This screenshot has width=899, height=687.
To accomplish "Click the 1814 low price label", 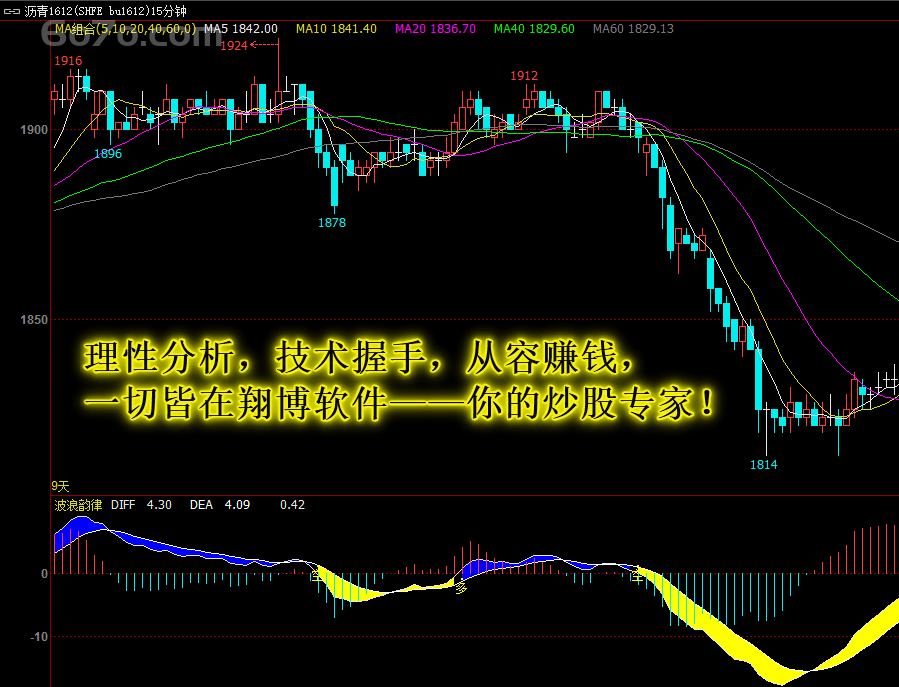I will pyautogui.click(x=764, y=464).
